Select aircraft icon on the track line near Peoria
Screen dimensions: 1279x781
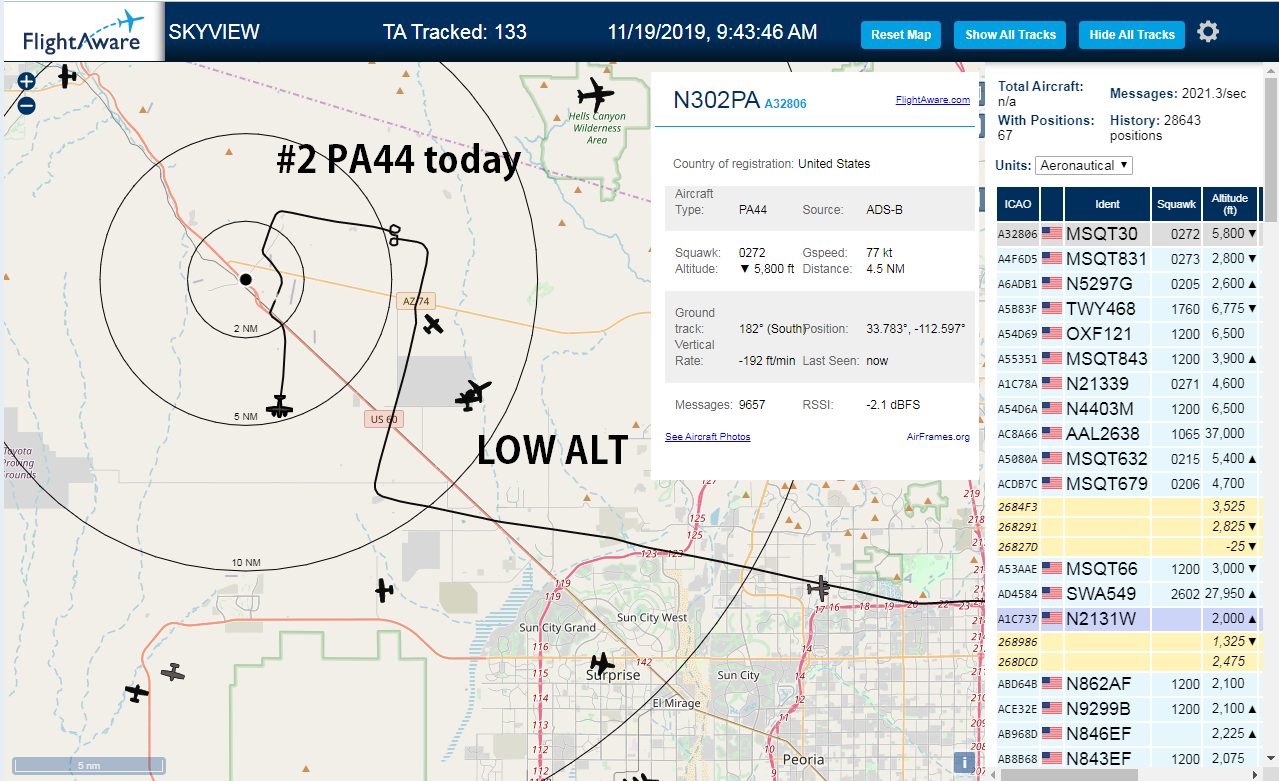[x=820, y=587]
